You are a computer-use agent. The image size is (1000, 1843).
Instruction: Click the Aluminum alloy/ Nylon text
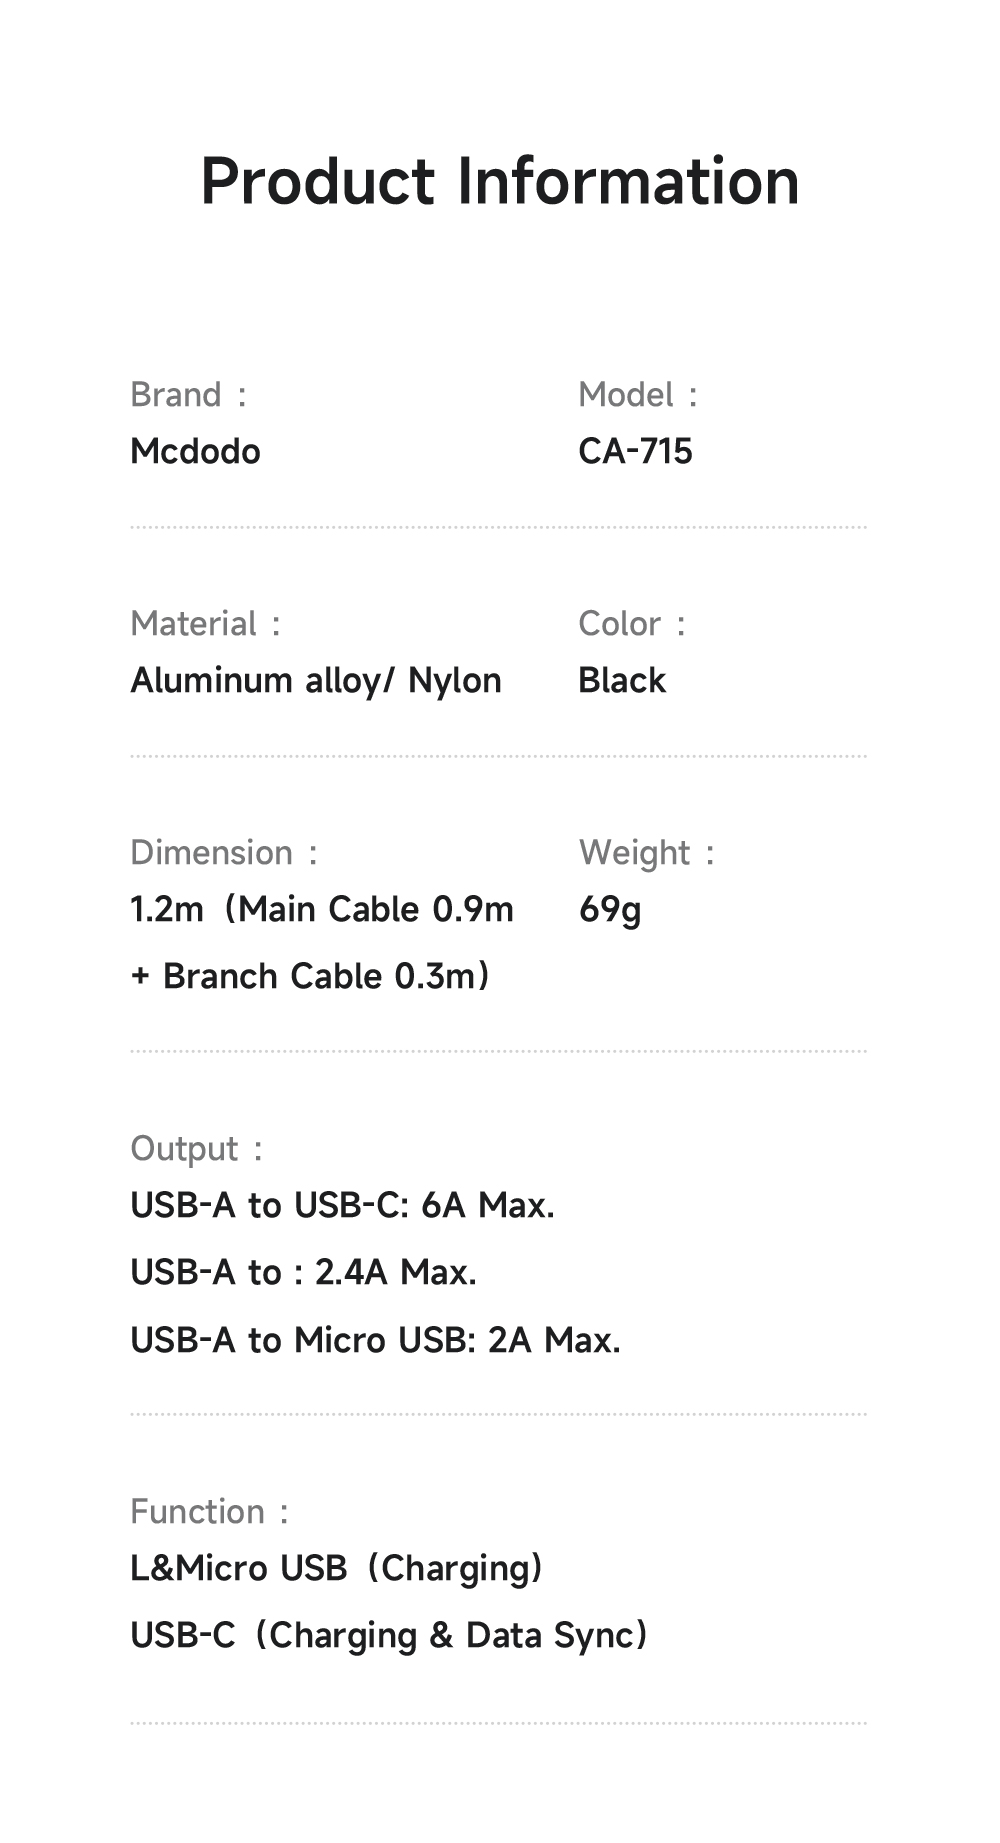[x=316, y=681]
